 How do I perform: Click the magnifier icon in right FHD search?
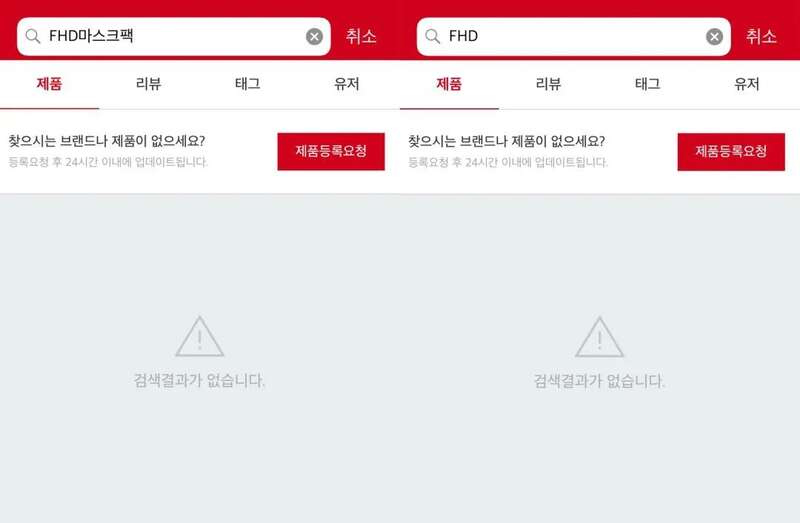(x=433, y=36)
